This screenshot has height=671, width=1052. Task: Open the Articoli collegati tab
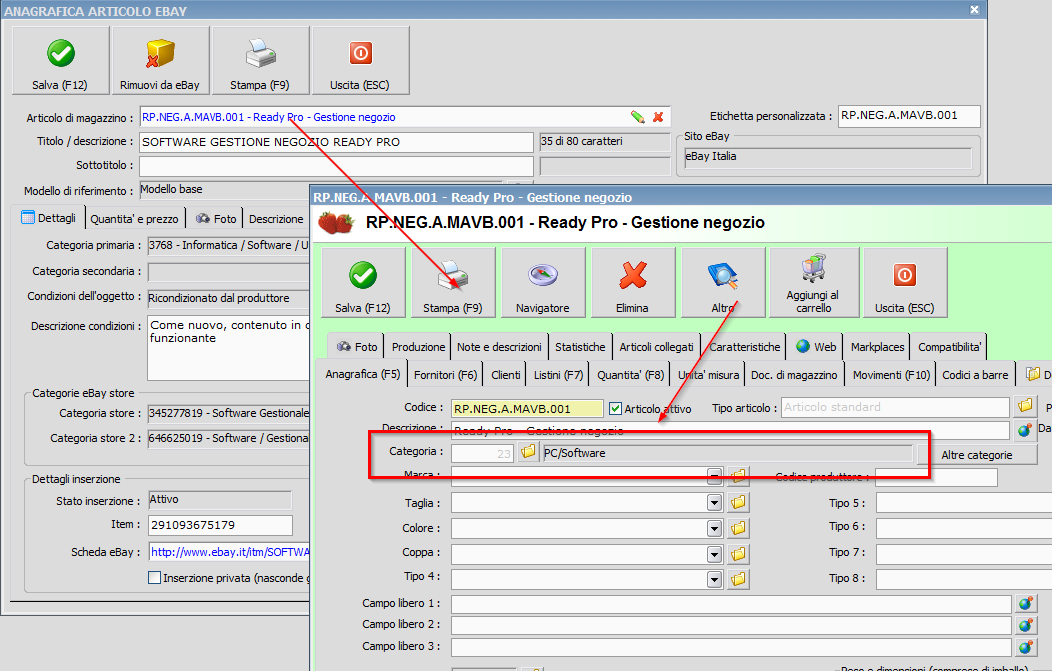click(656, 347)
